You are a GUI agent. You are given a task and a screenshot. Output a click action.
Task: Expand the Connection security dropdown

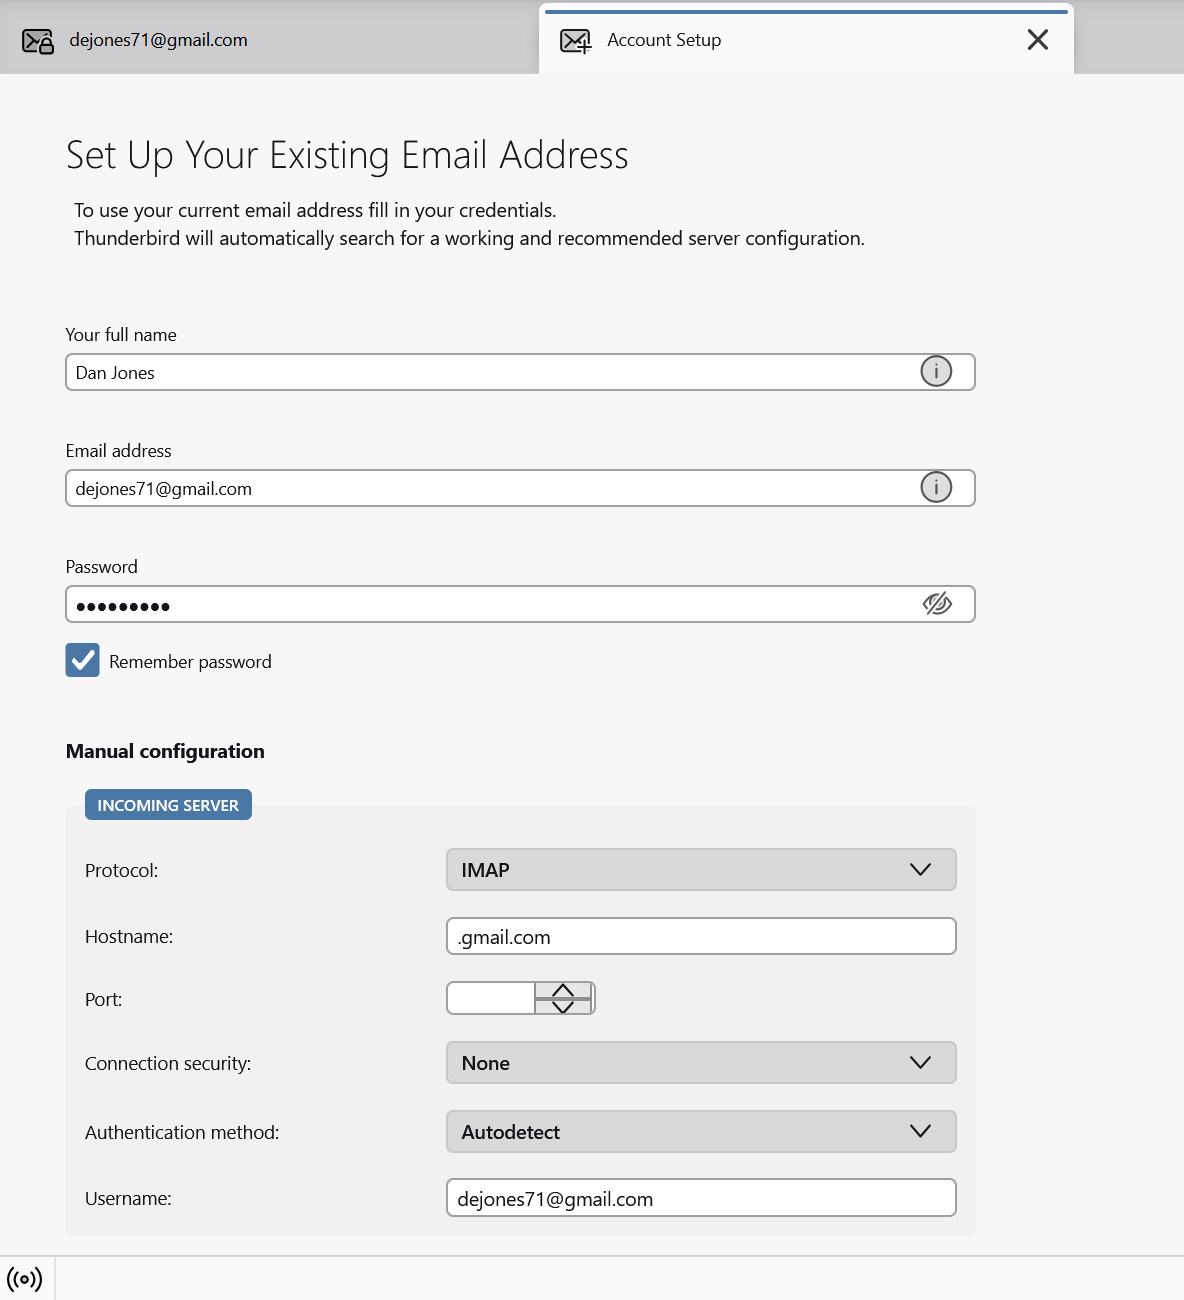click(x=700, y=1063)
